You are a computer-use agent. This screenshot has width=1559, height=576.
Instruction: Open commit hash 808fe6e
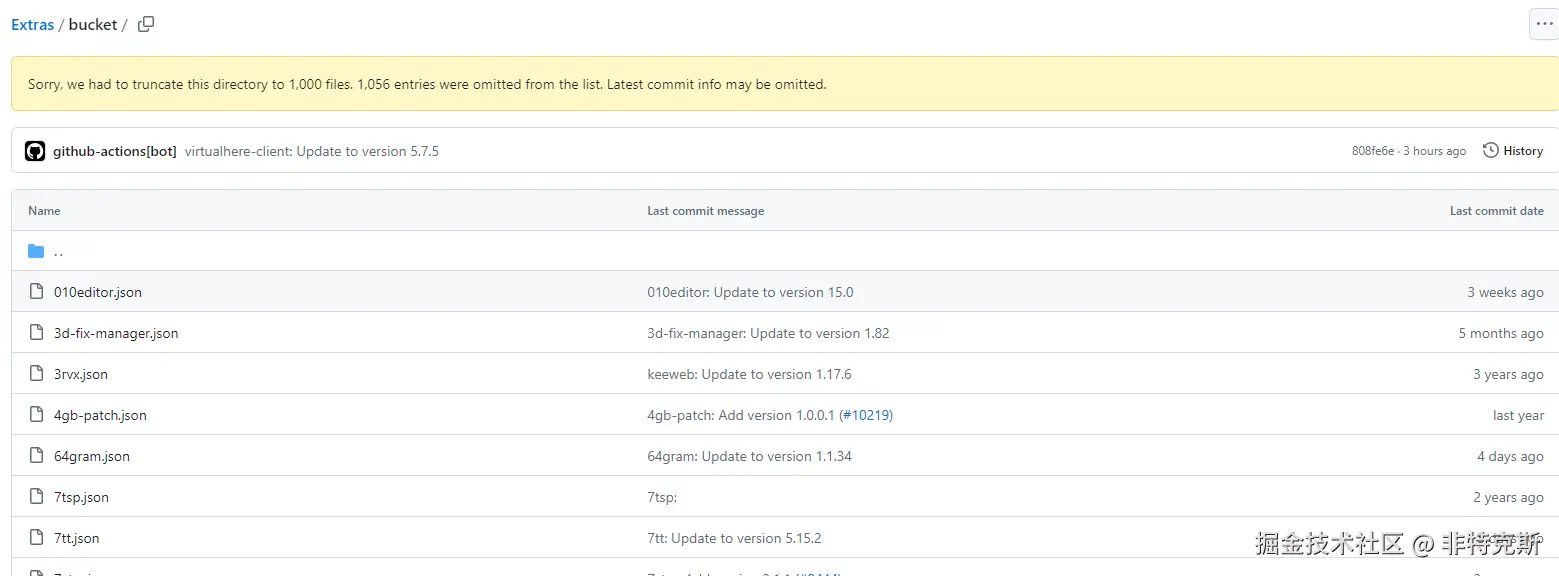pos(1372,151)
